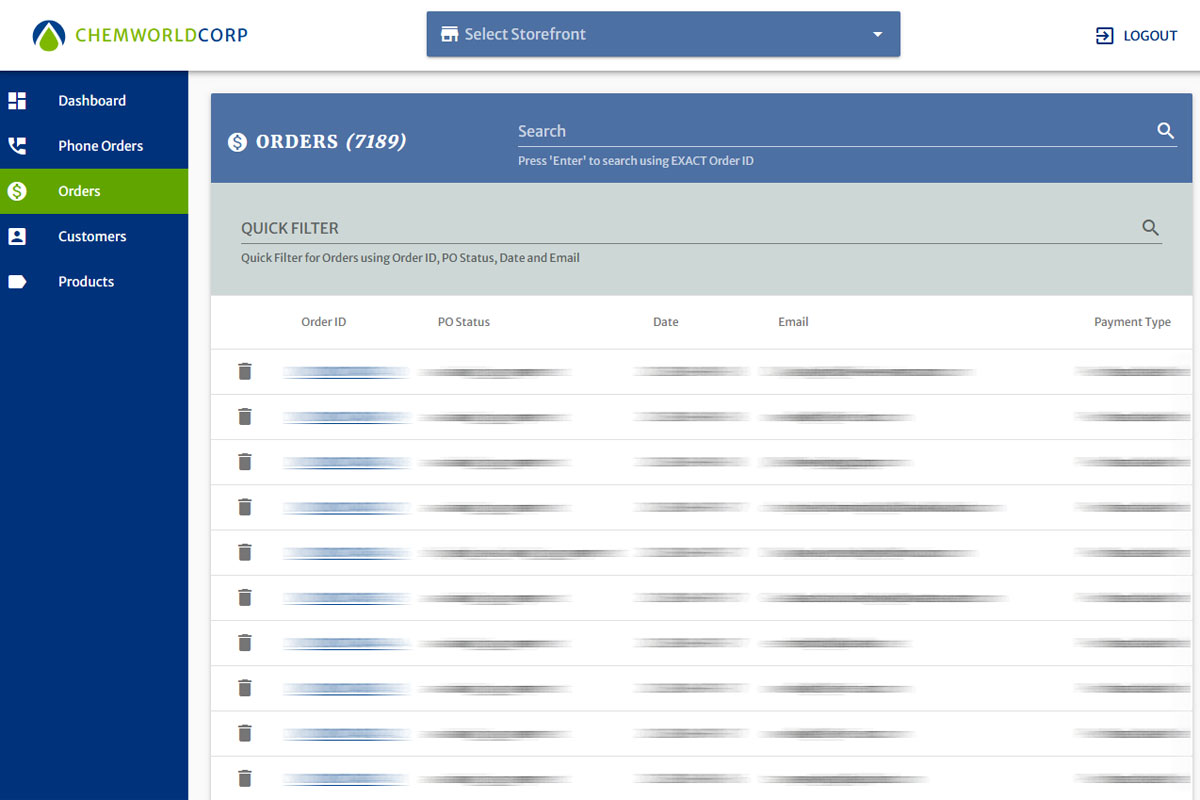
Task: Click trash icon in third order row
Action: [245, 462]
